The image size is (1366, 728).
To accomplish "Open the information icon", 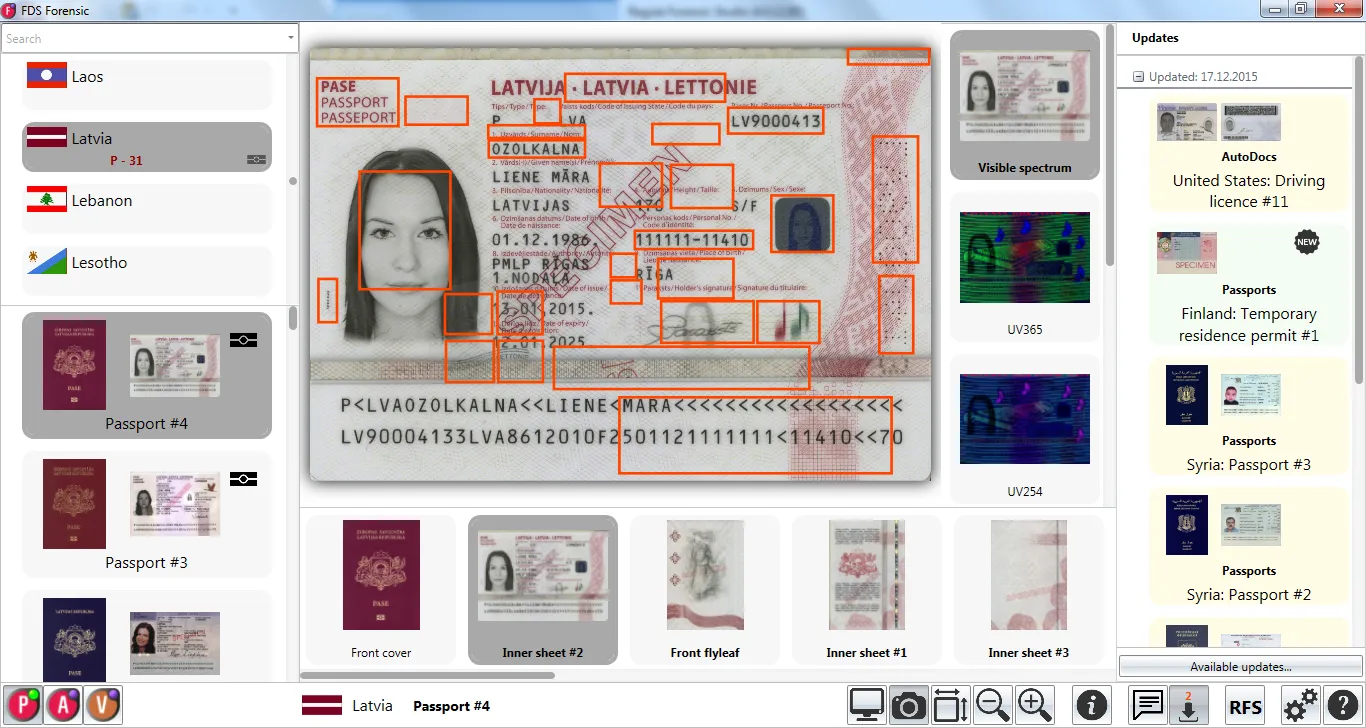I will [1091, 706].
